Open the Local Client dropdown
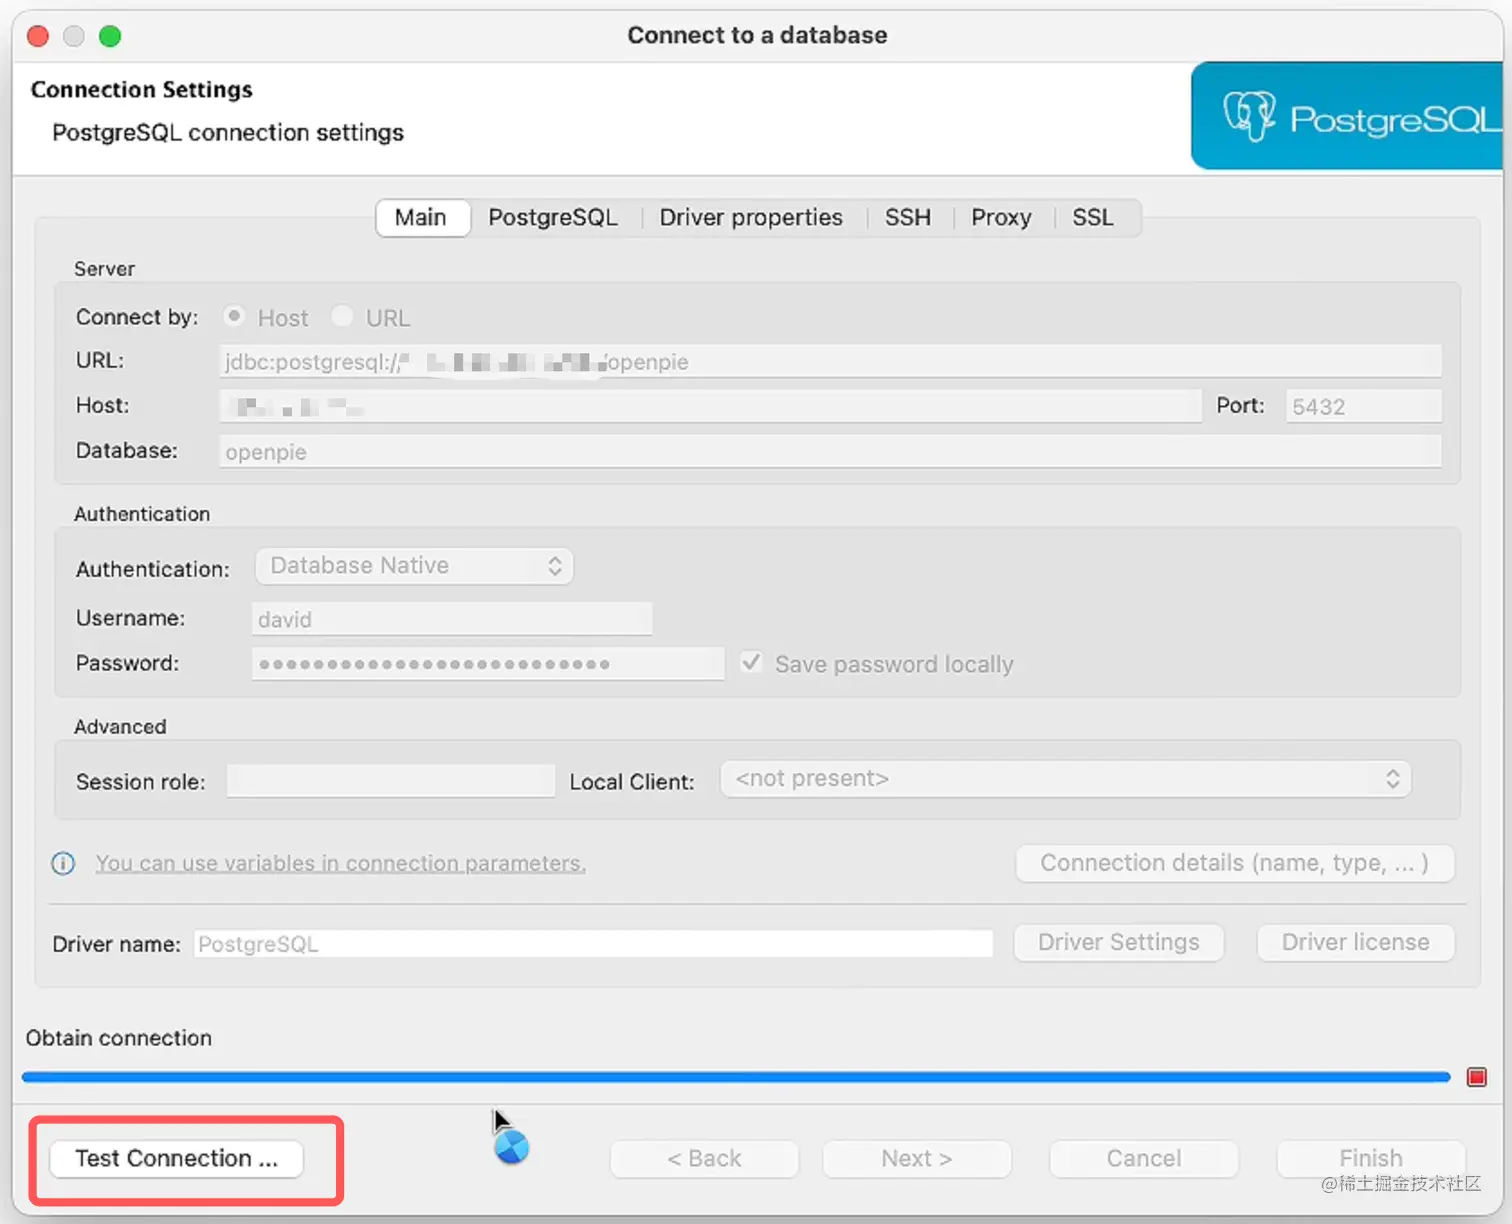This screenshot has height=1224, width=1512. point(1066,779)
